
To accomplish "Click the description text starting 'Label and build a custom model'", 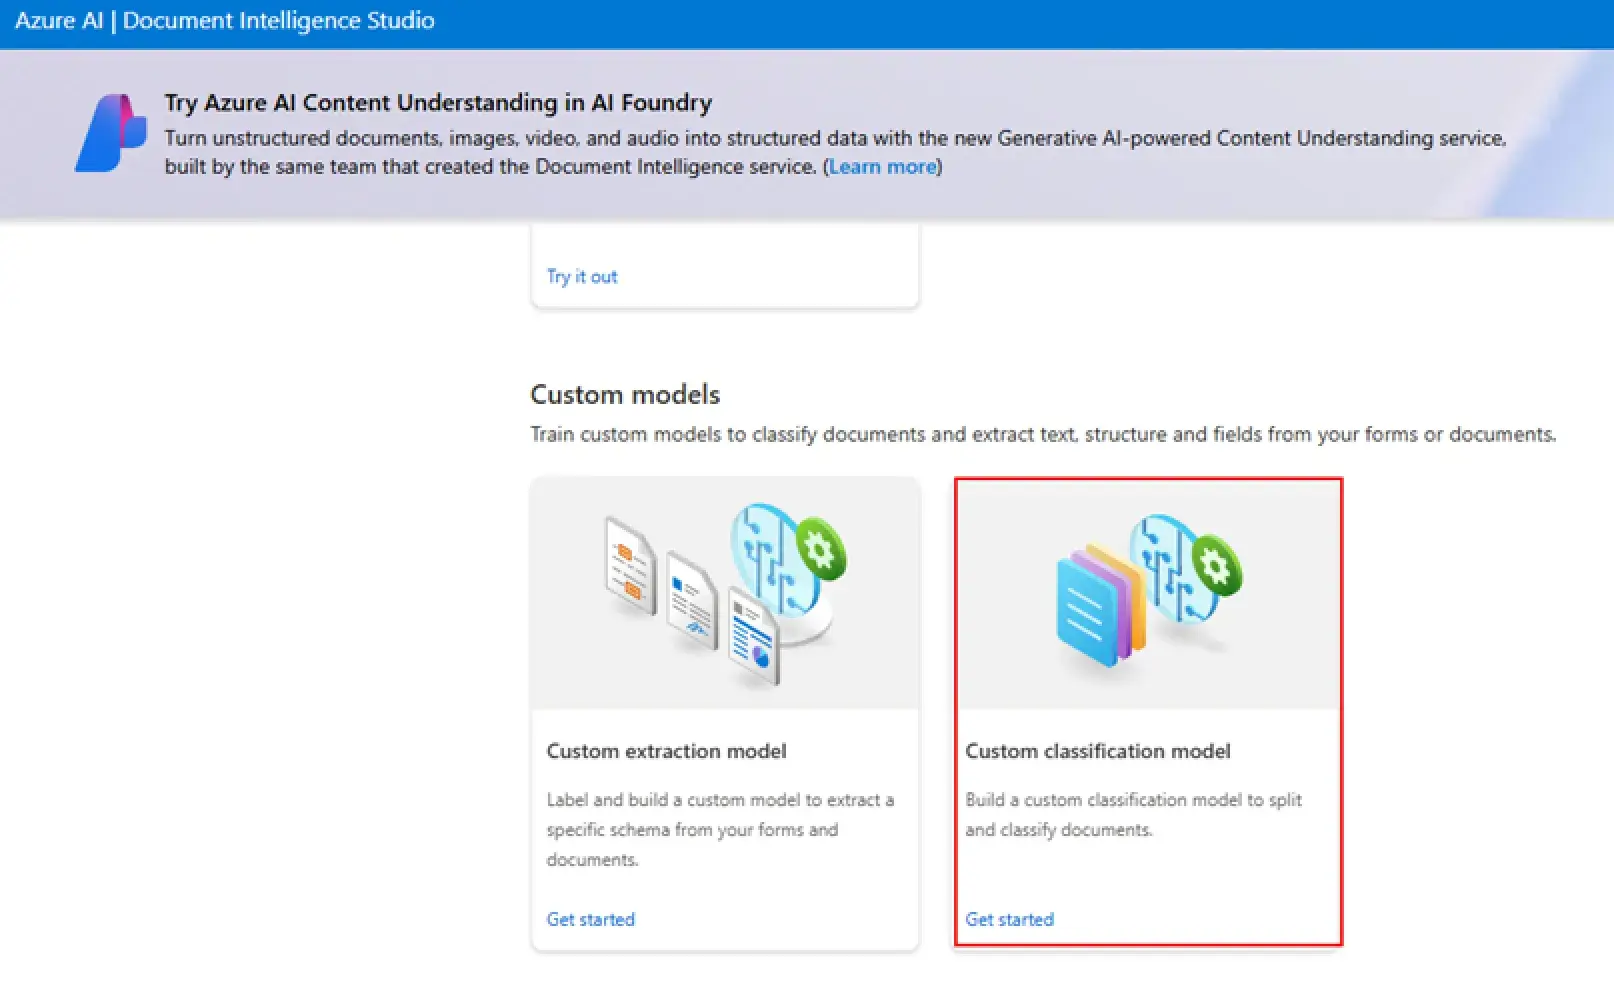I will click(720, 830).
